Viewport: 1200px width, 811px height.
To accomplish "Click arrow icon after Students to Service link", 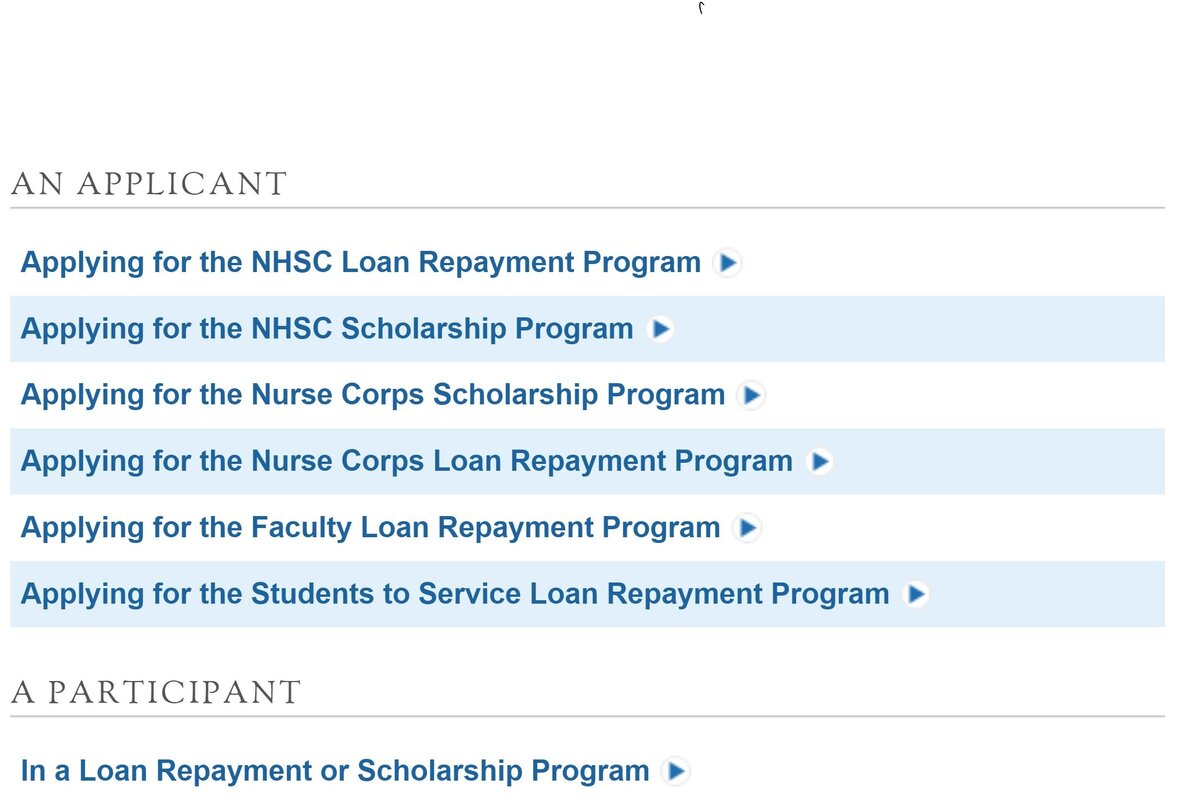I will point(916,595).
